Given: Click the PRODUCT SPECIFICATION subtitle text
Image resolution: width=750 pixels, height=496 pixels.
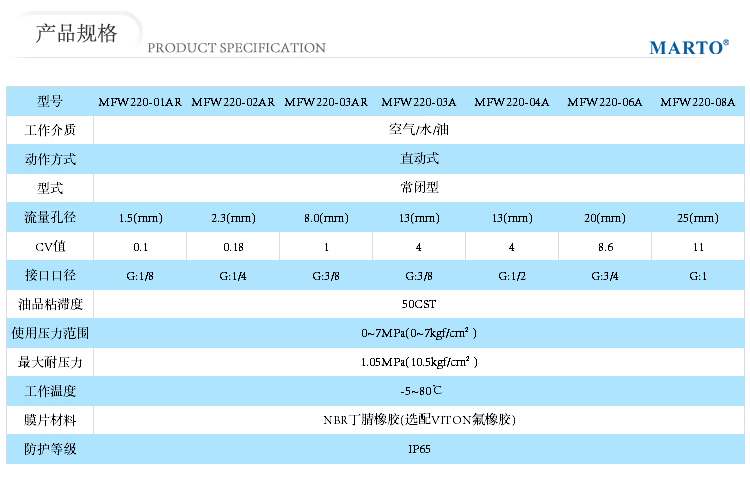Looking at the screenshot, I should (236, 48).
